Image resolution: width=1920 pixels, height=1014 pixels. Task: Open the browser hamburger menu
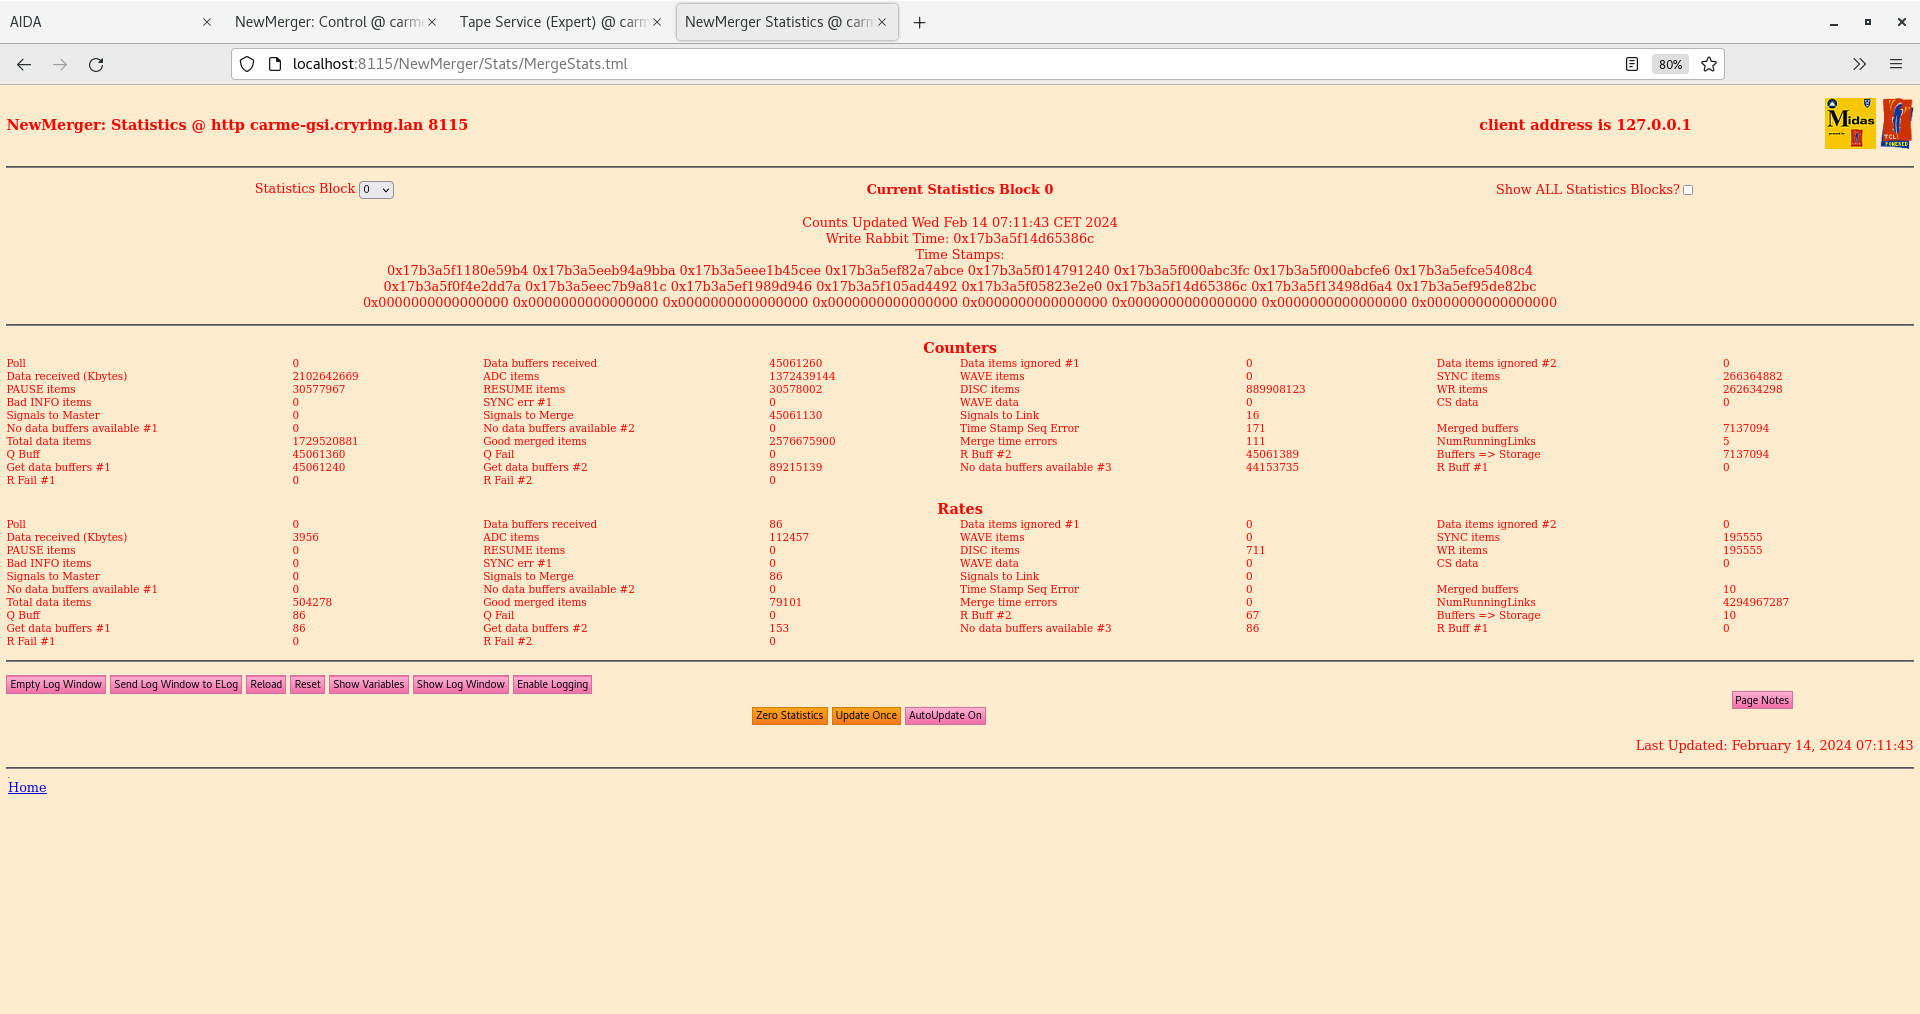1896,64
